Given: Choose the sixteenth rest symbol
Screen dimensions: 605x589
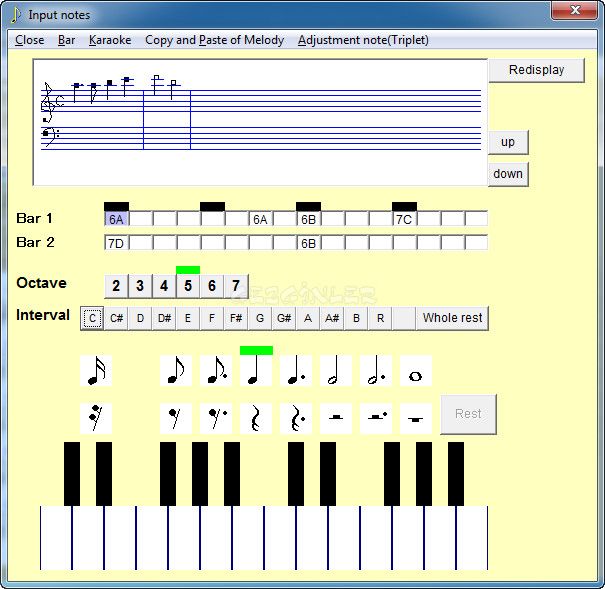Looking at the screenshot, I should (96, 418).
